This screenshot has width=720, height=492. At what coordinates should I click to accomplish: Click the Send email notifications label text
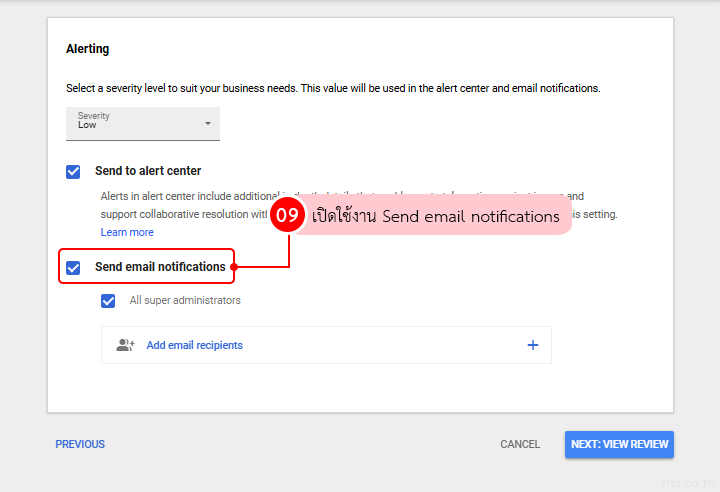tap(160, 267)
